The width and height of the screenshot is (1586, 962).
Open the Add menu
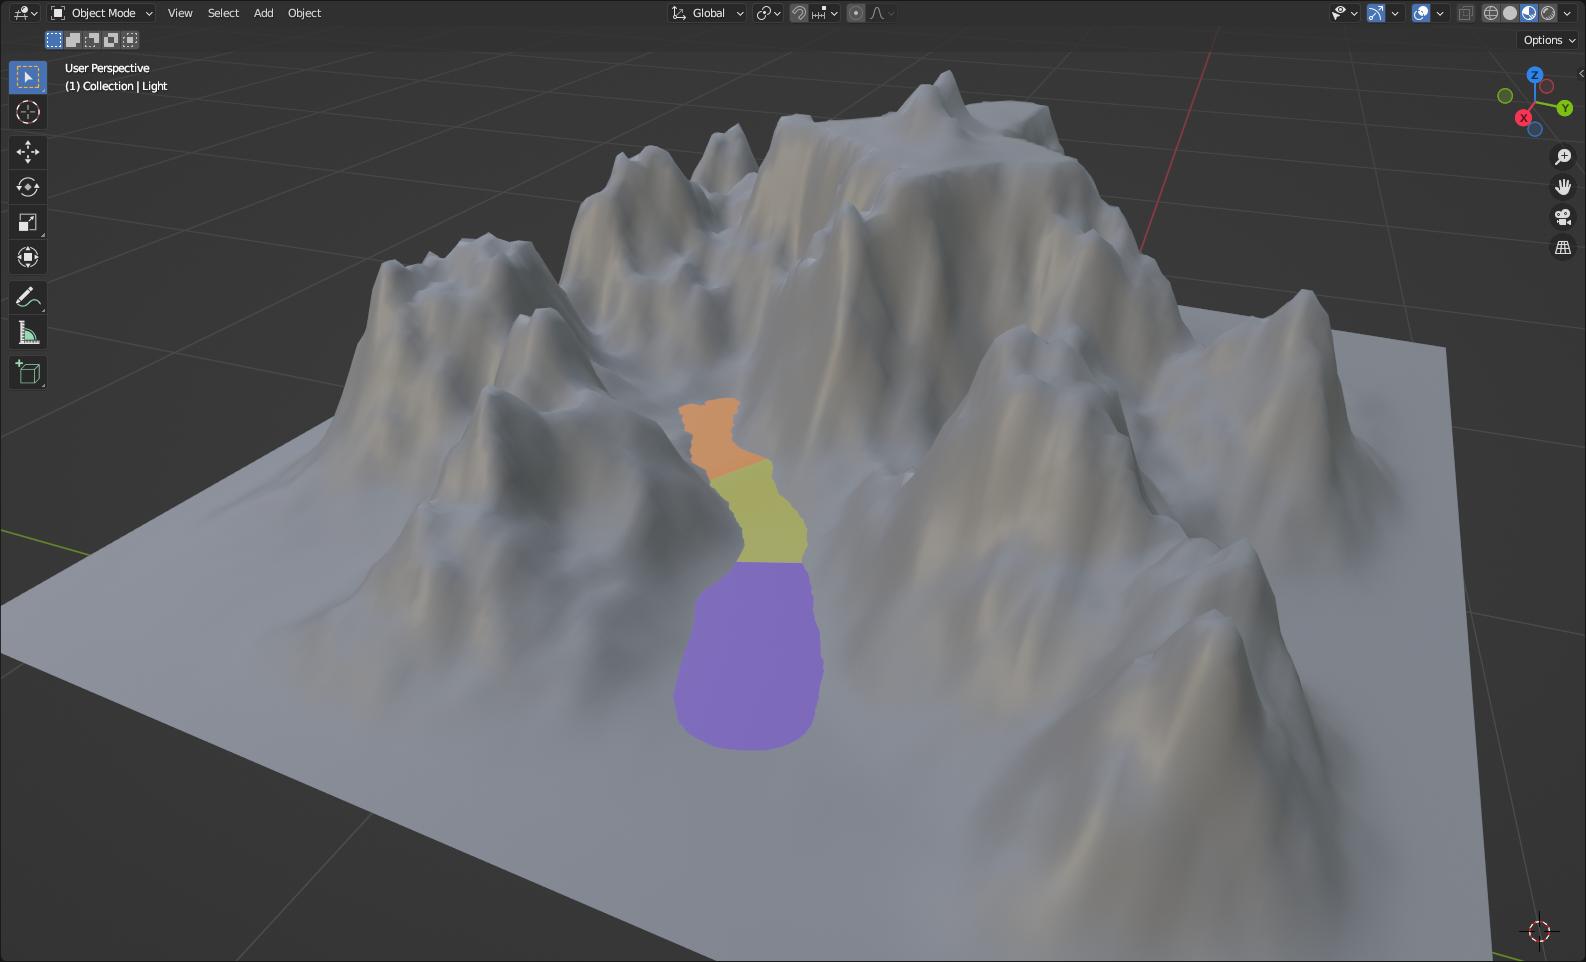pos(263,13)
